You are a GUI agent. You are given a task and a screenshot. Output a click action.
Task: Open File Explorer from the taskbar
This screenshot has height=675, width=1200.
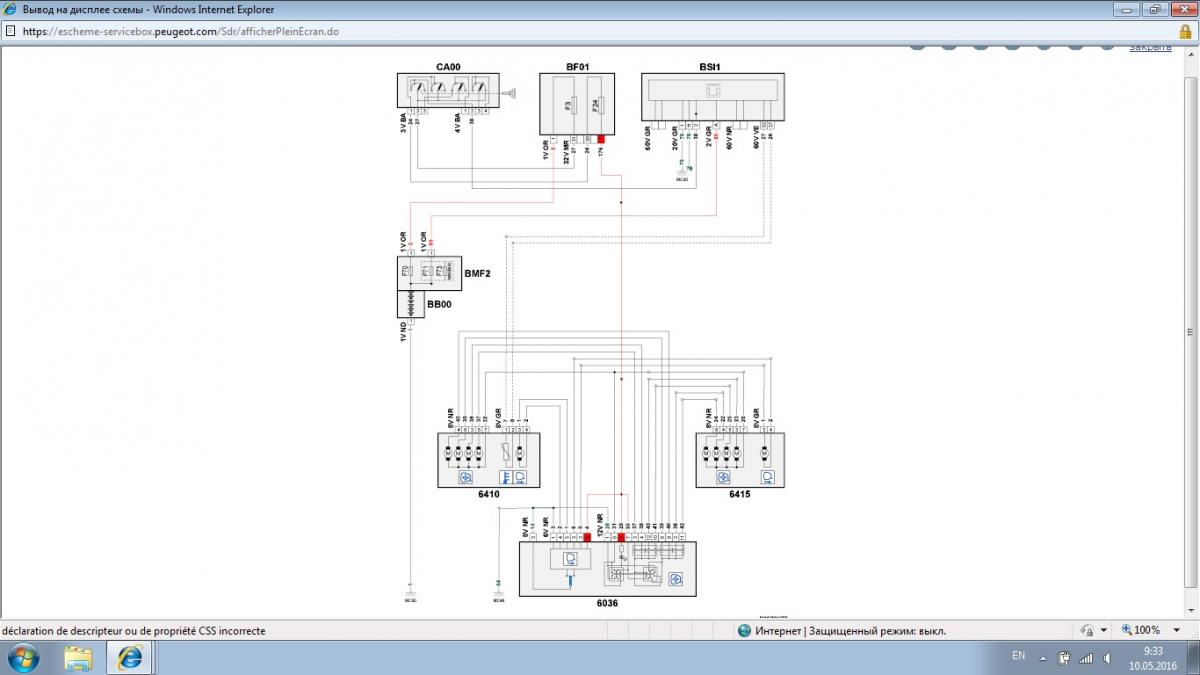[x=78, y=657]
